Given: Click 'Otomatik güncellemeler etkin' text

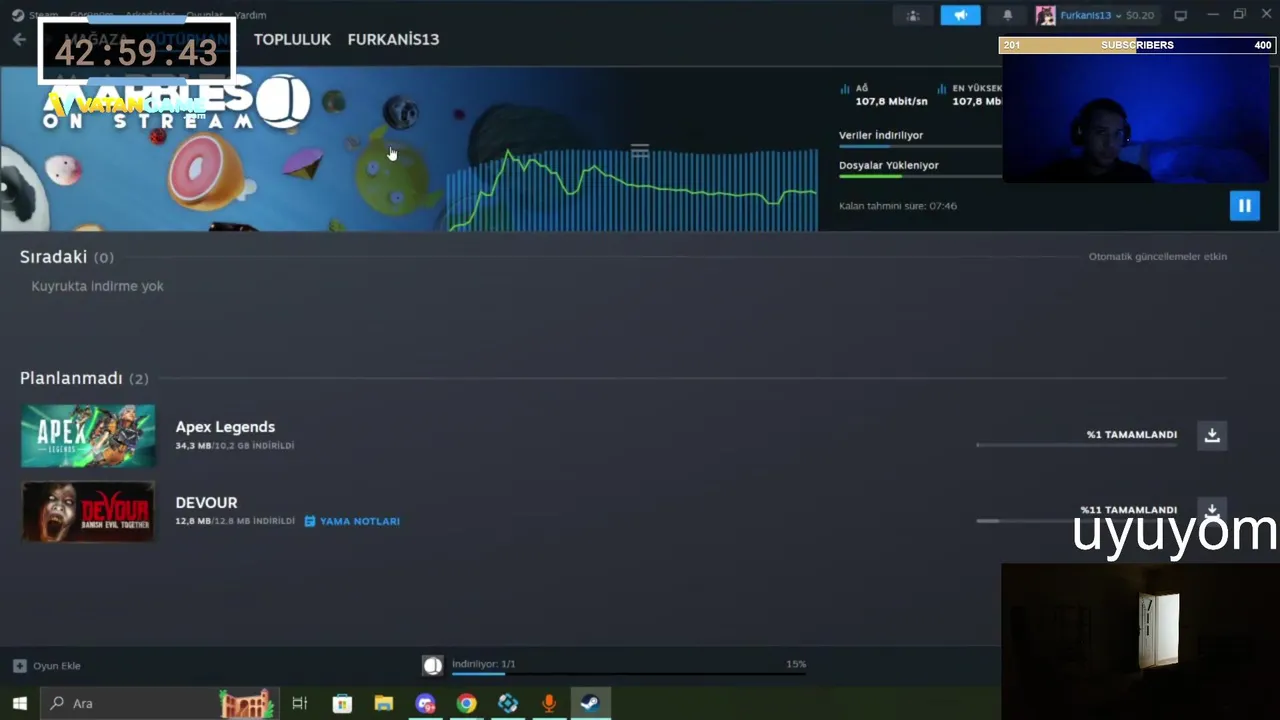Looking at the screenshot, I should (1157, 257).
